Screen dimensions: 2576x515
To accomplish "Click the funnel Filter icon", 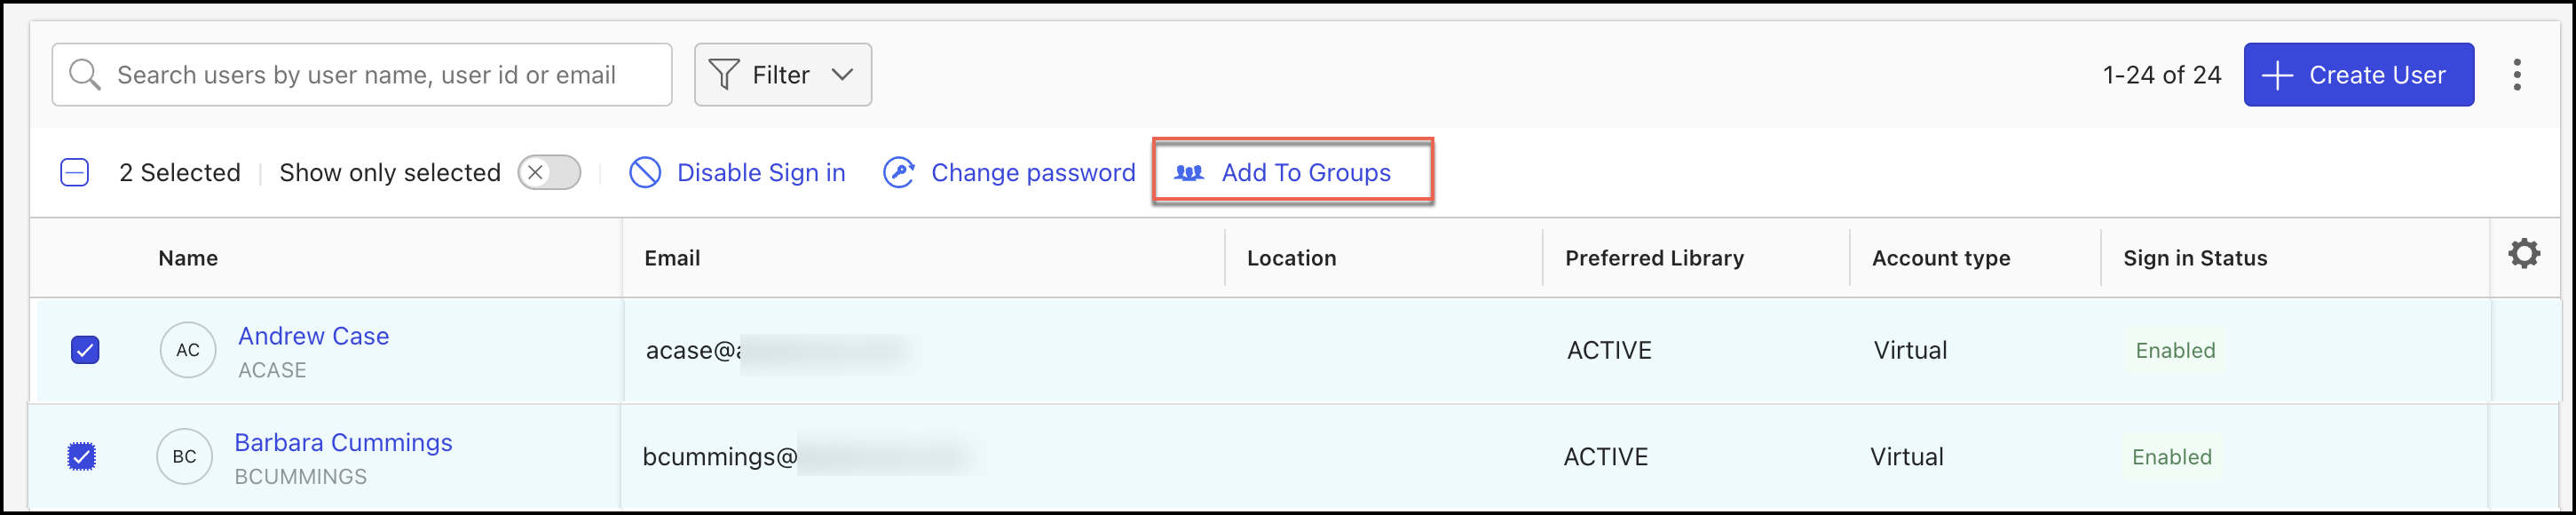I will click(x=723, y=75).
